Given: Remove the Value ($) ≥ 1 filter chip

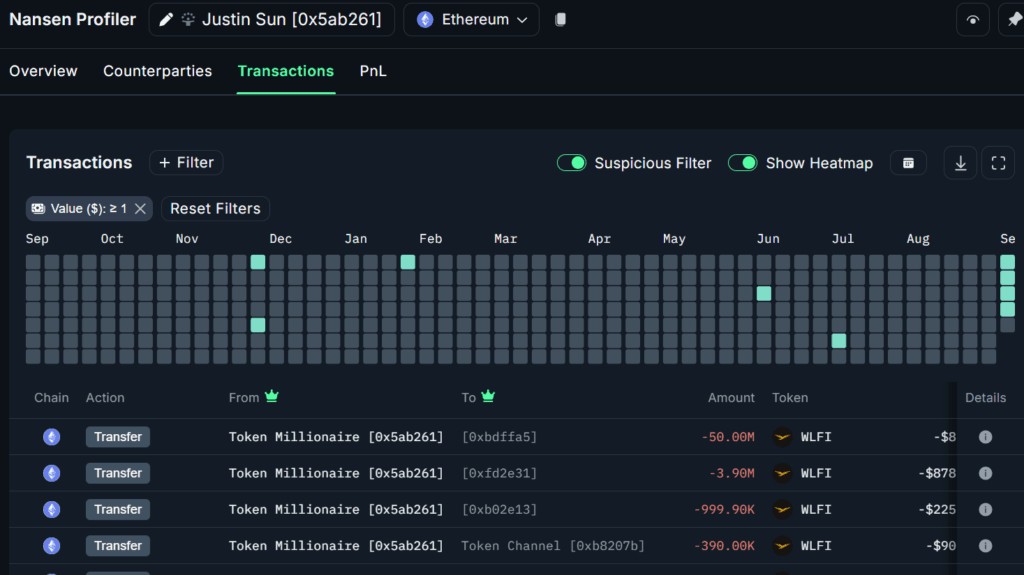Looking at the screenshot, I should (x=140, y=208).
